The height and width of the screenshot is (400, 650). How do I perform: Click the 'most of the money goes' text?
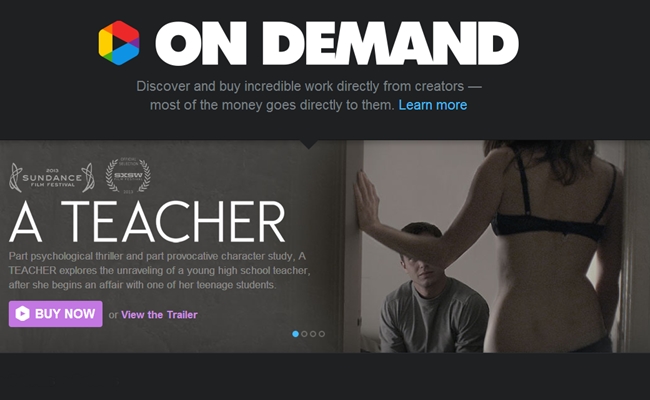[x=272, y=105]
